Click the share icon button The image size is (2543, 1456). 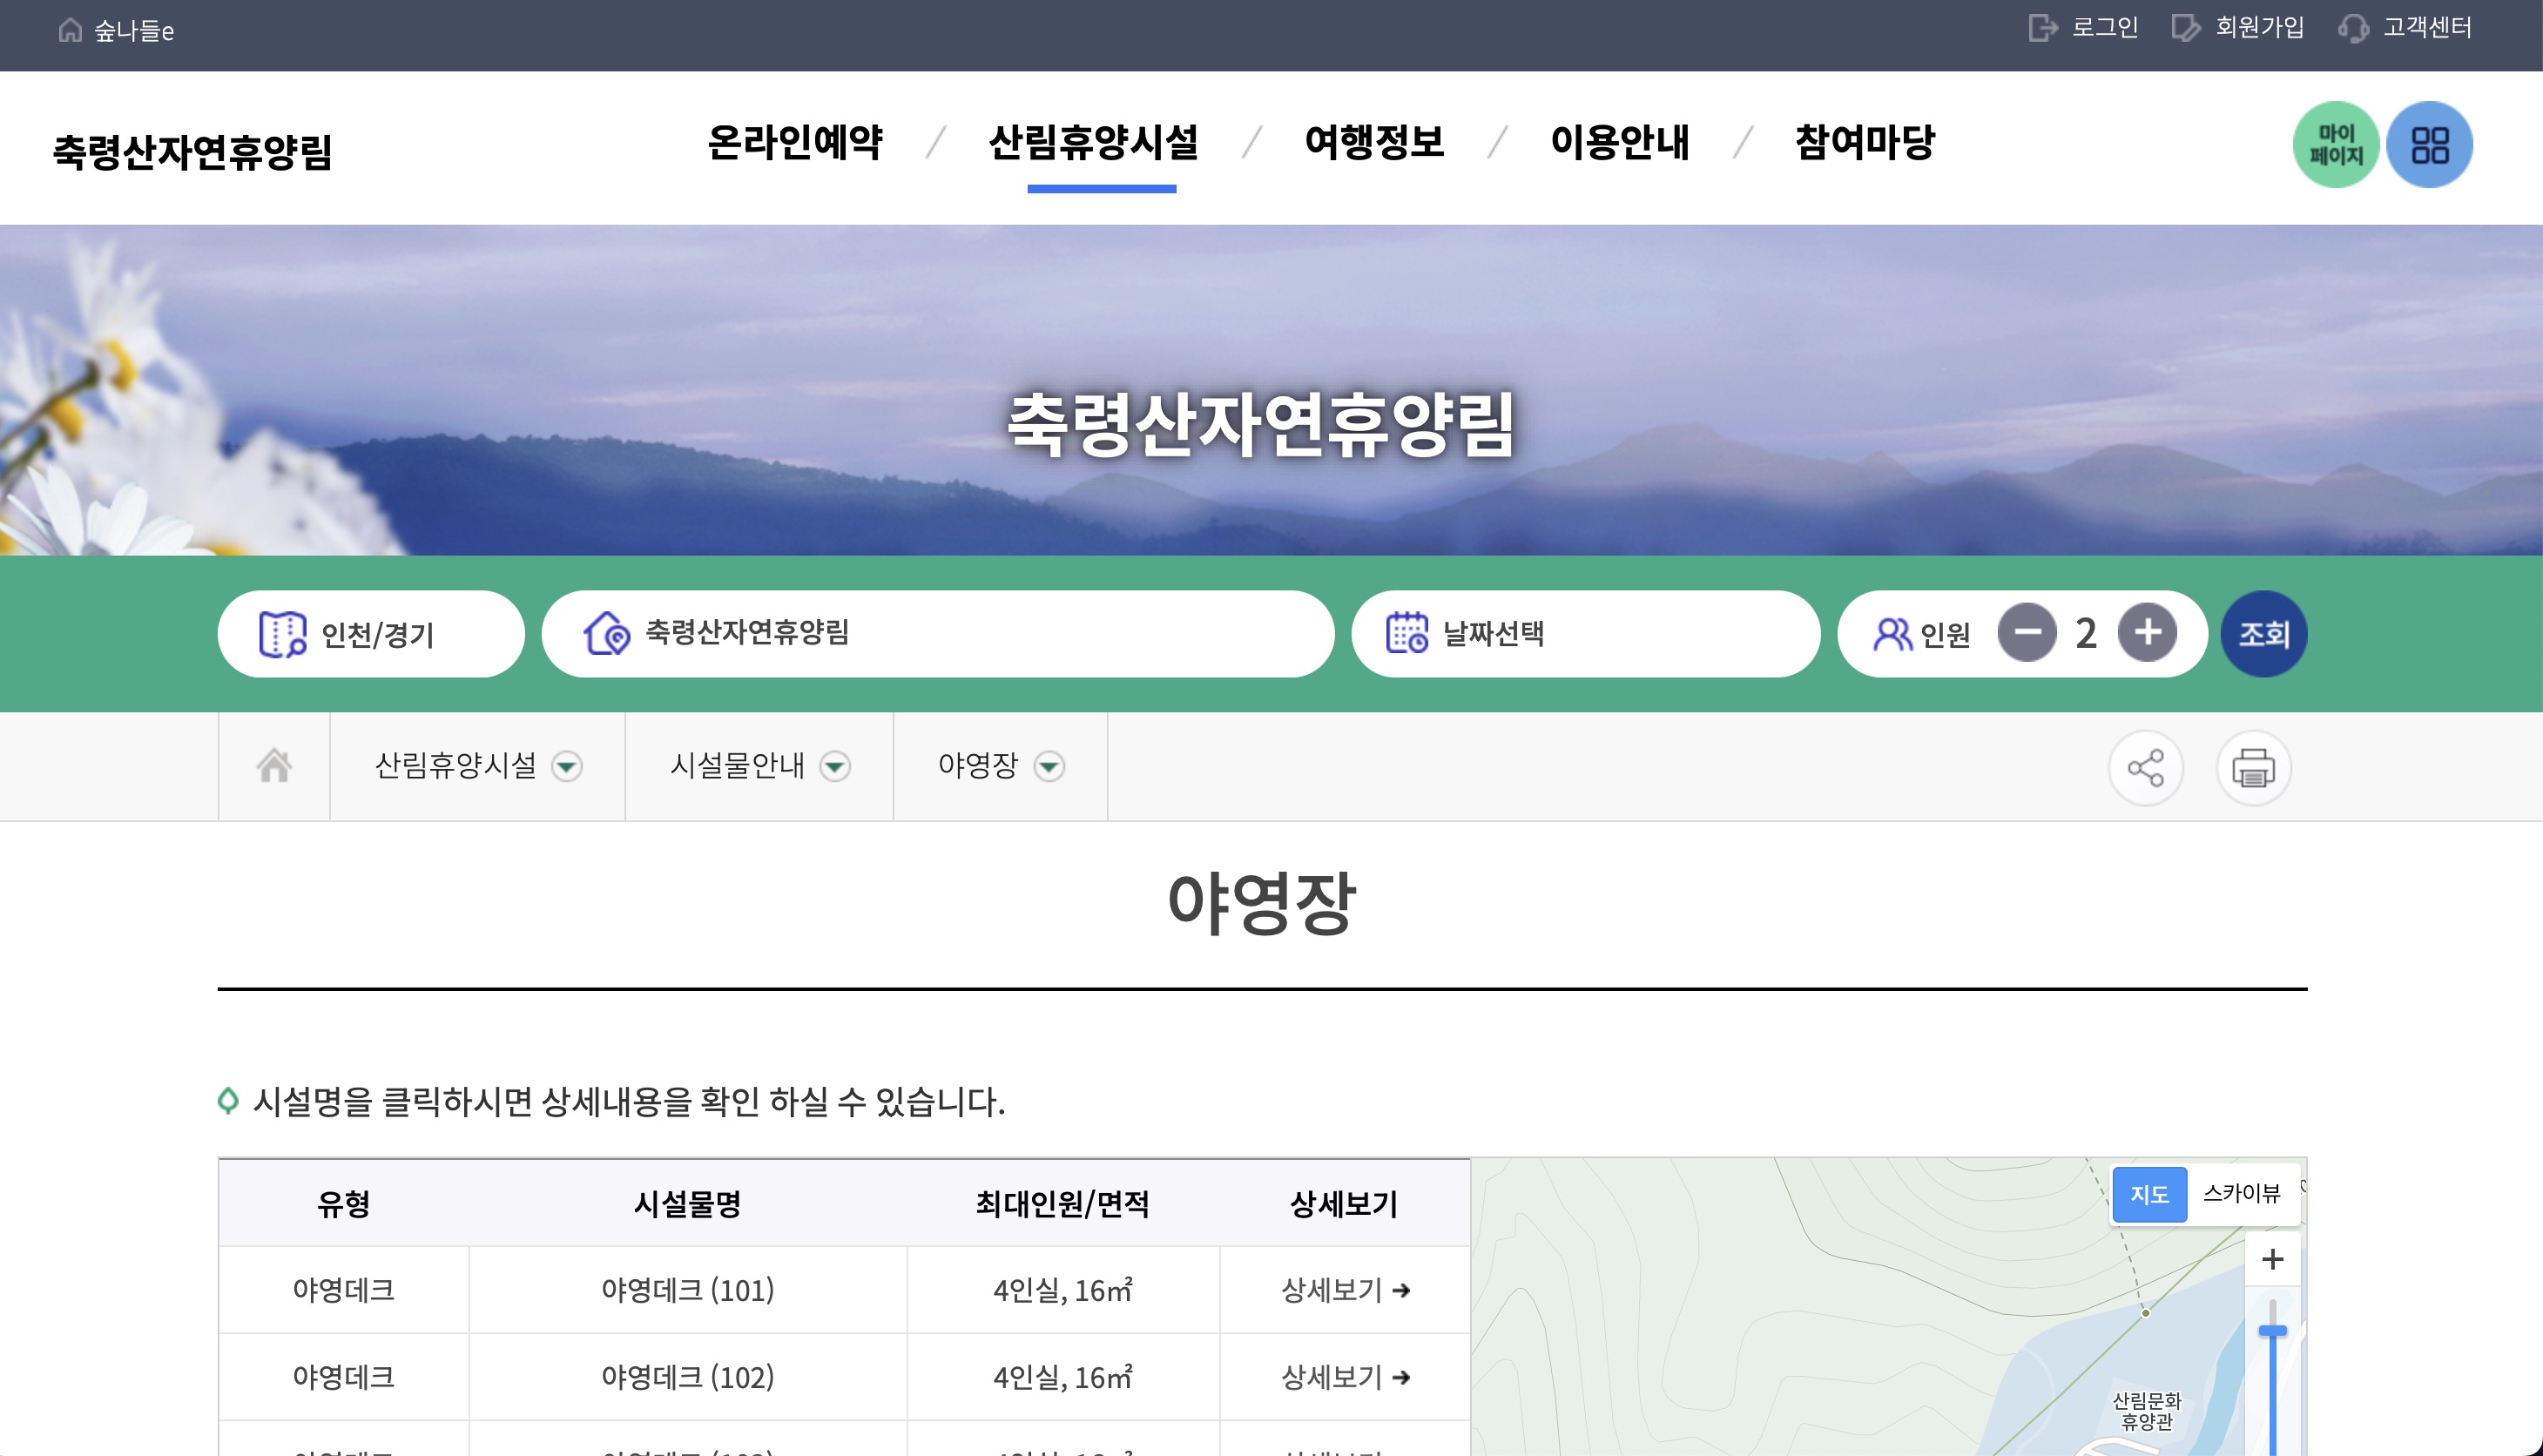[x=2145, y=768]
